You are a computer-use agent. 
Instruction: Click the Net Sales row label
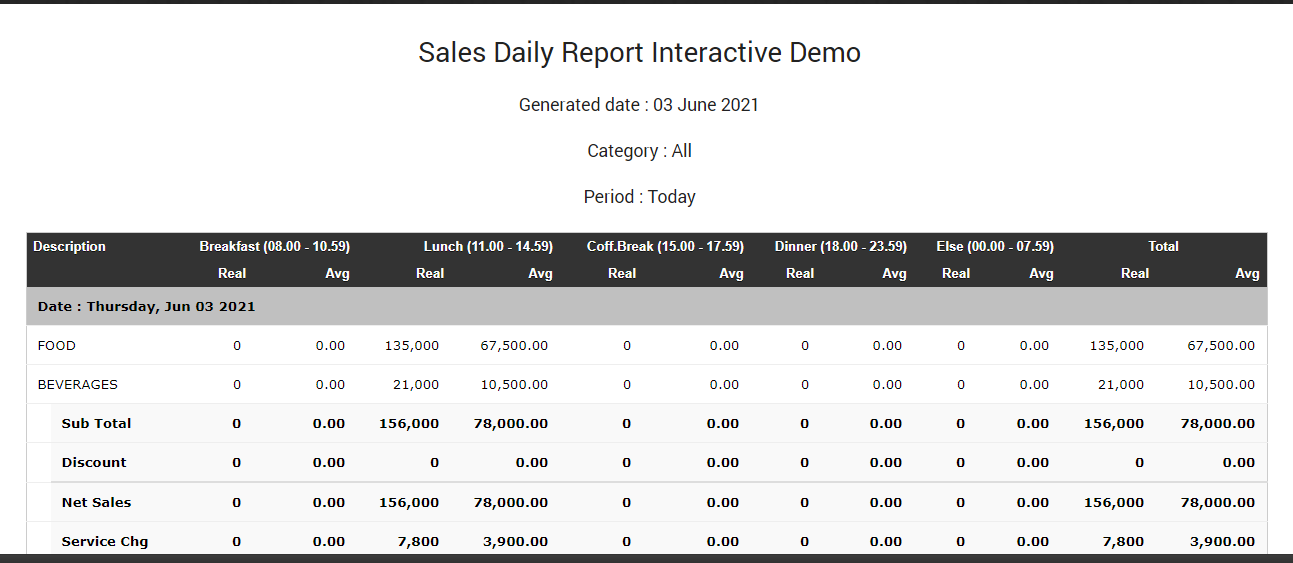[96, 503]
